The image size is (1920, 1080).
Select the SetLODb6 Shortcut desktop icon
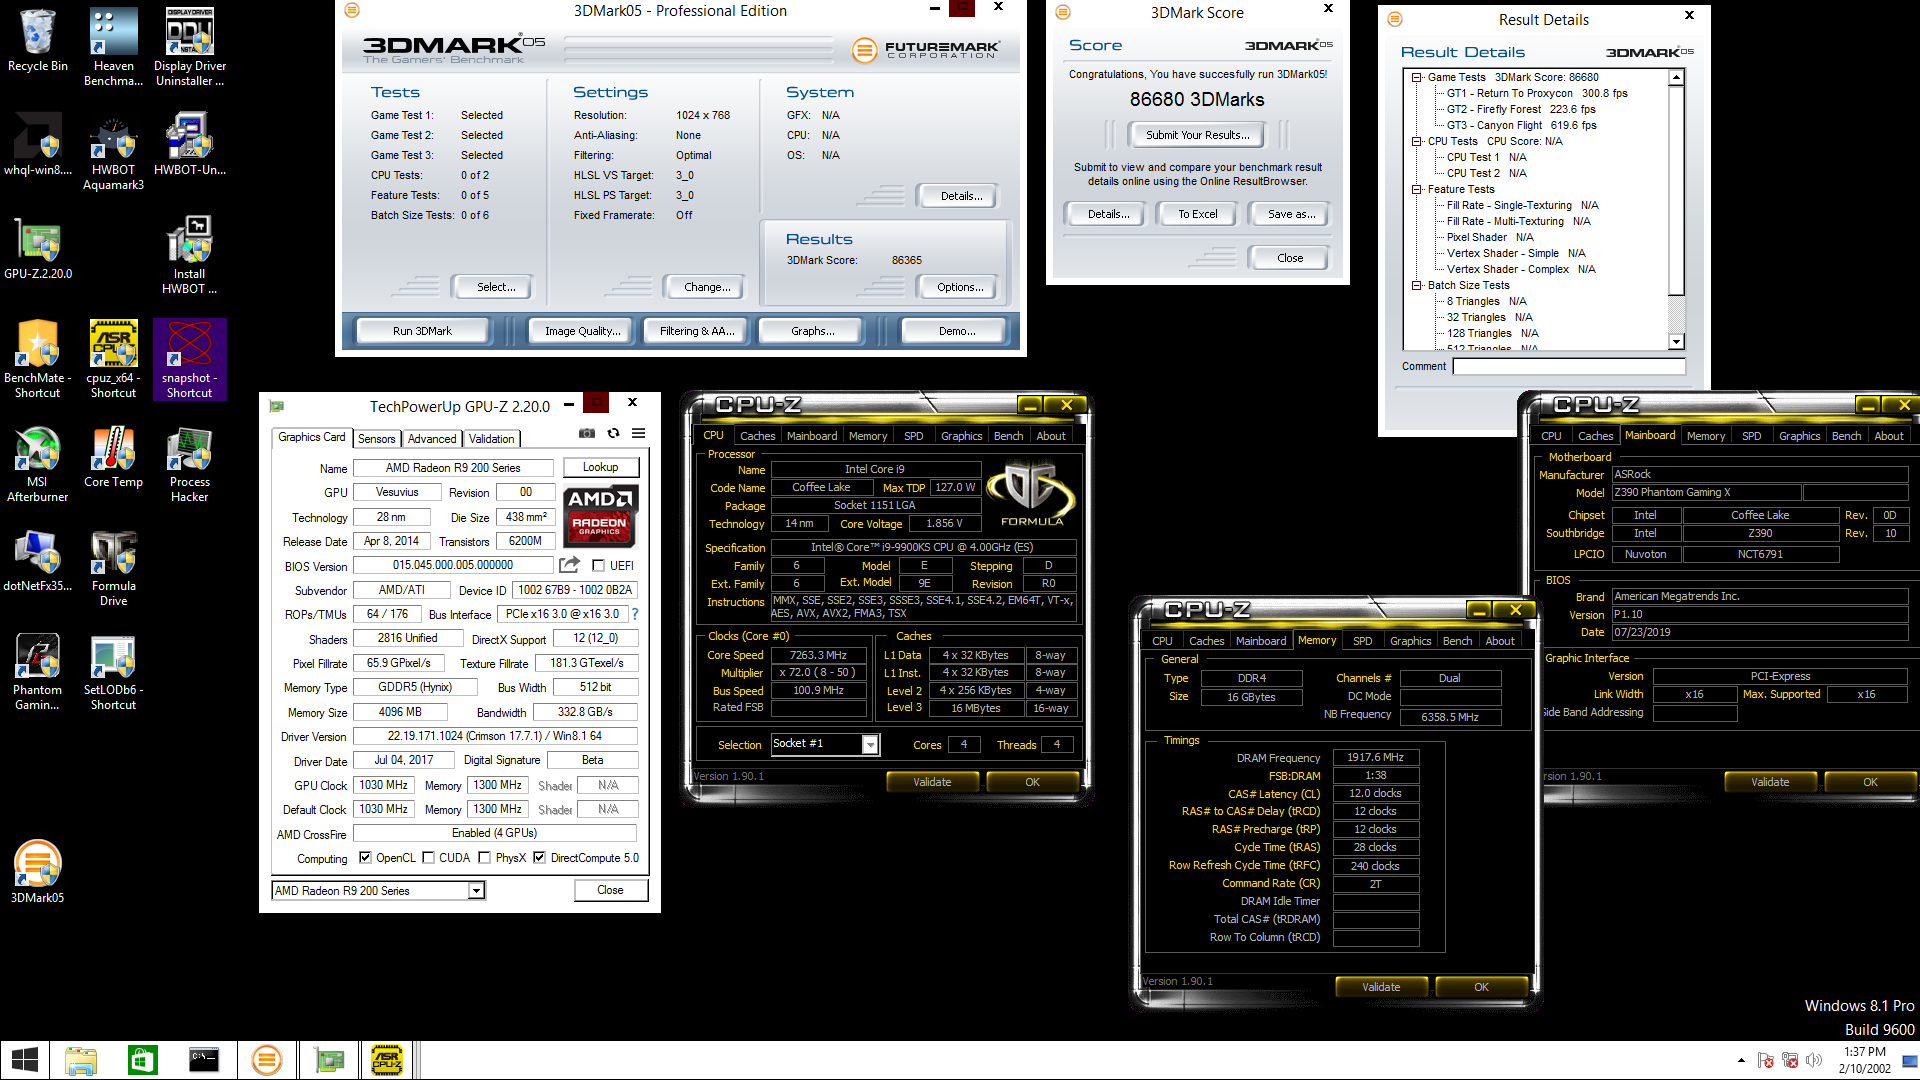(x=113, y=672)
